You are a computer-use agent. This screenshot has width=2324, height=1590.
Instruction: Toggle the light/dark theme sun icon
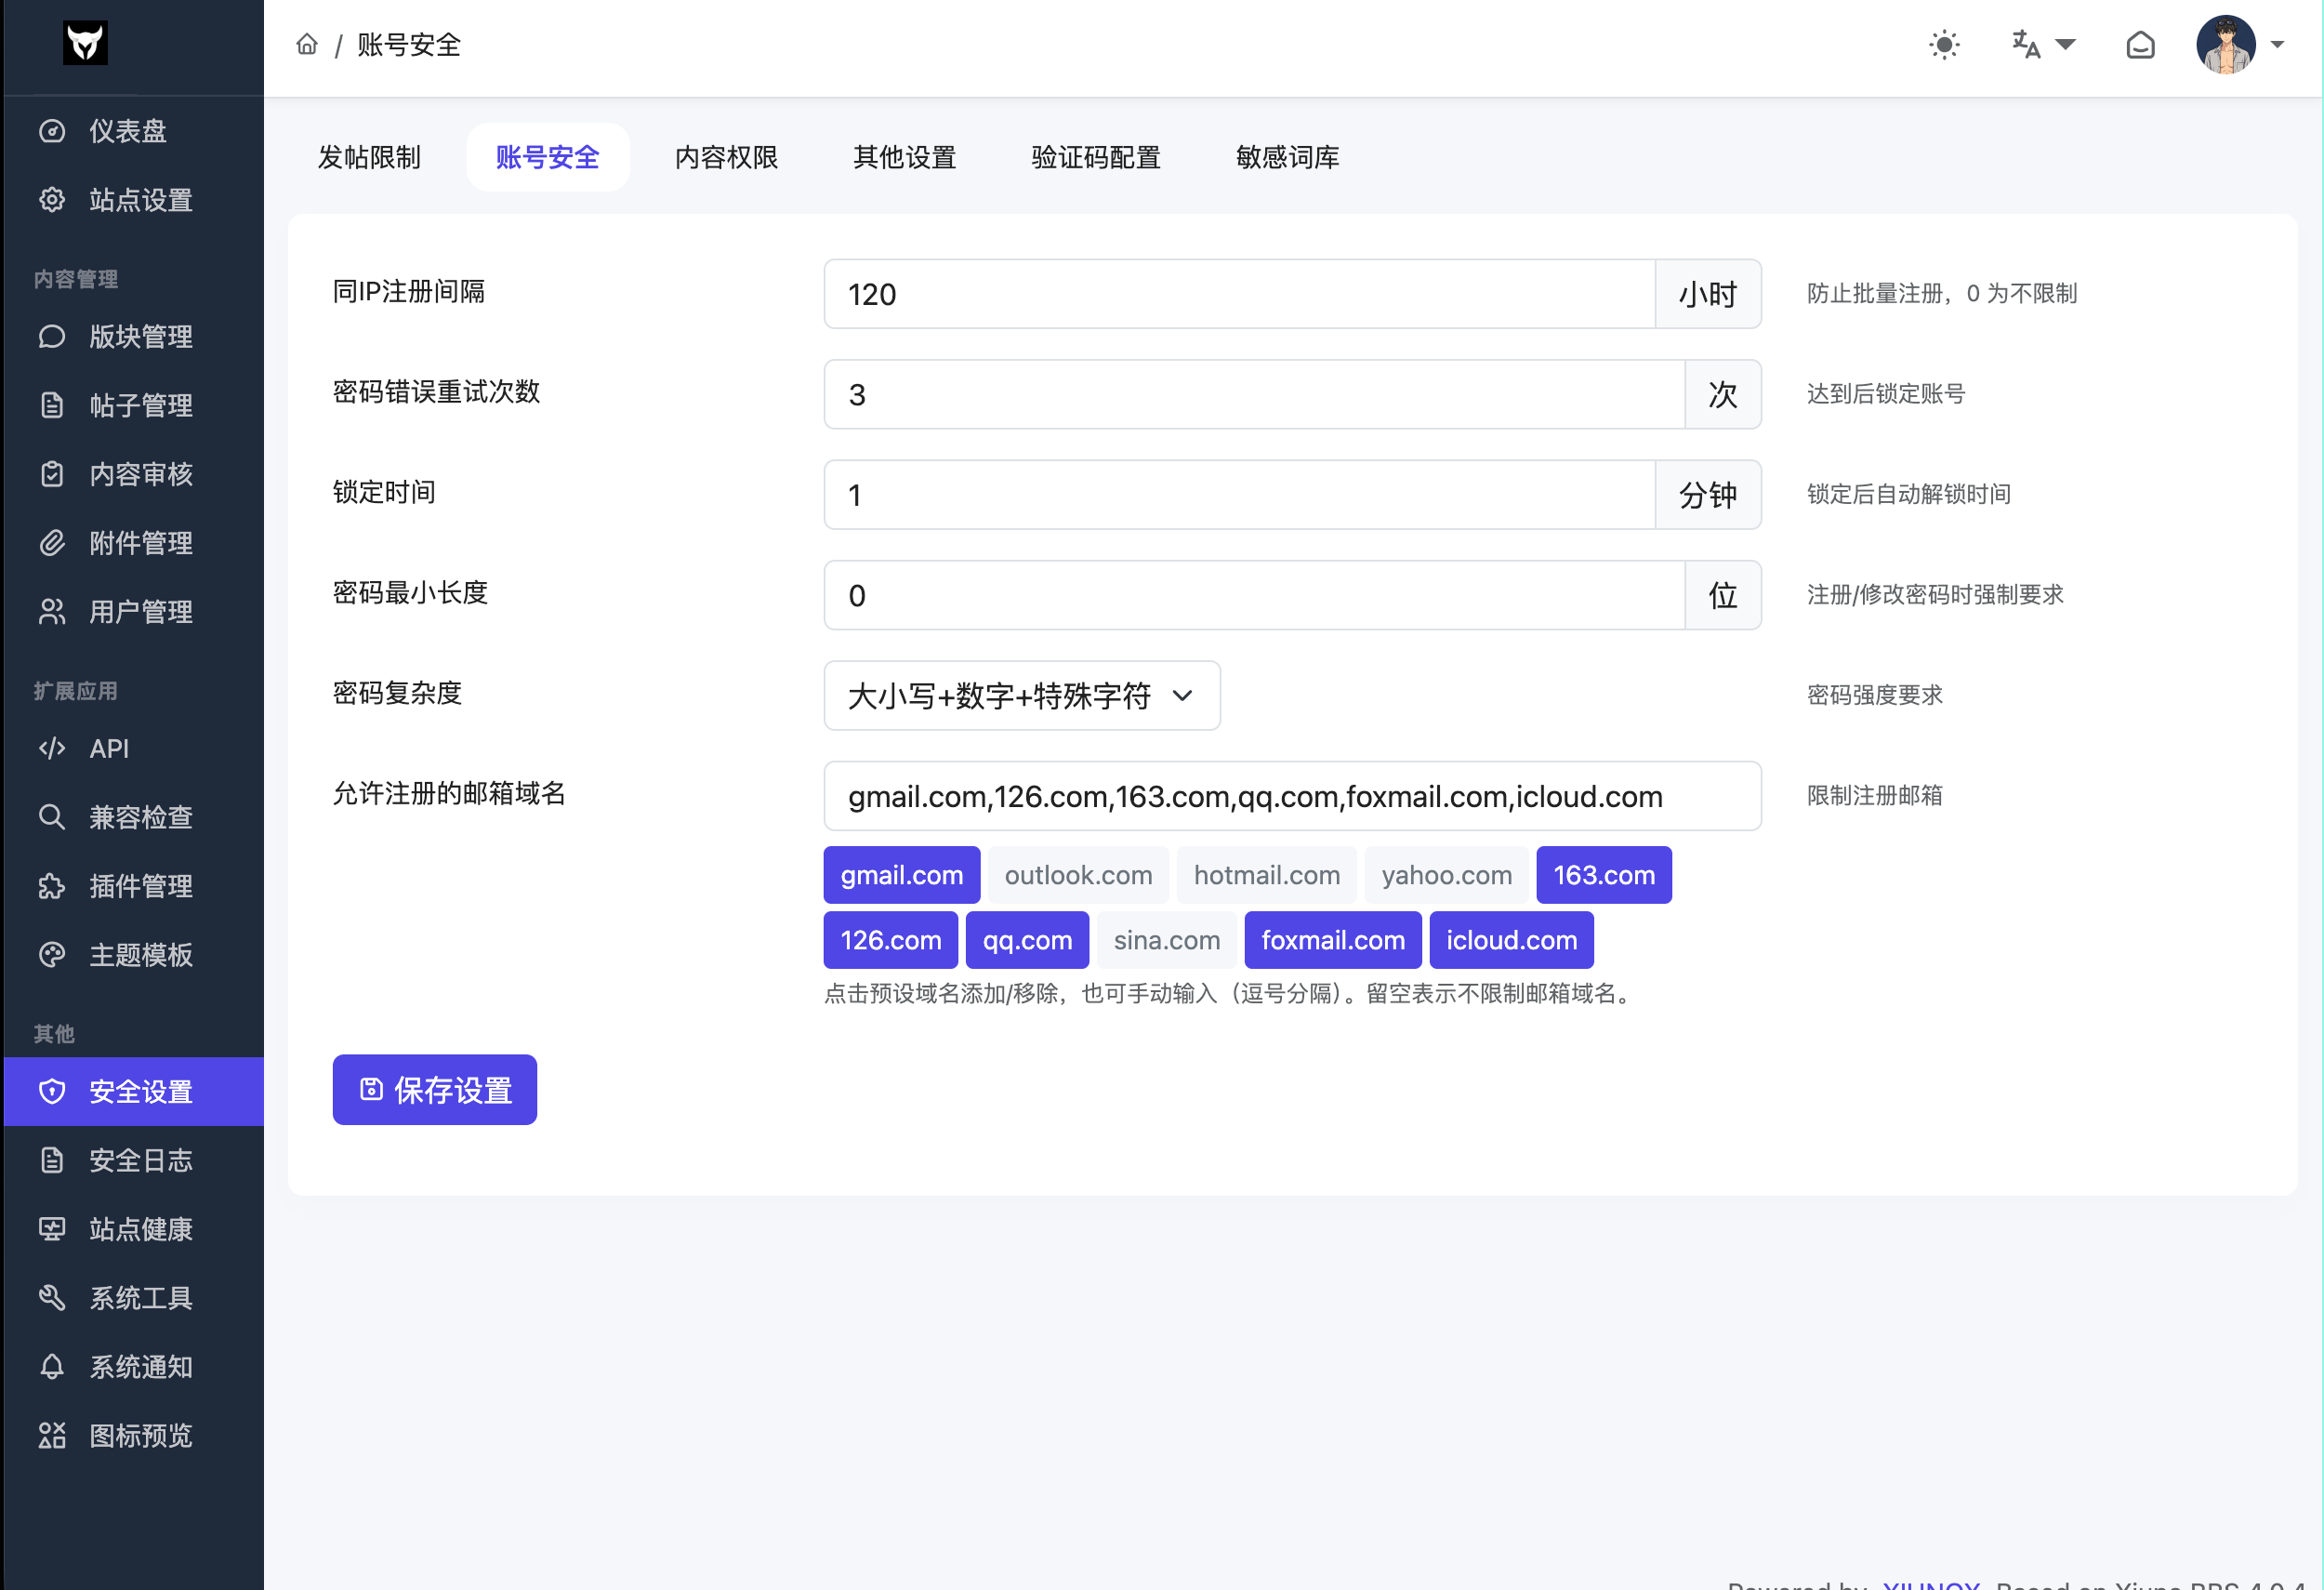point(1944,45)
